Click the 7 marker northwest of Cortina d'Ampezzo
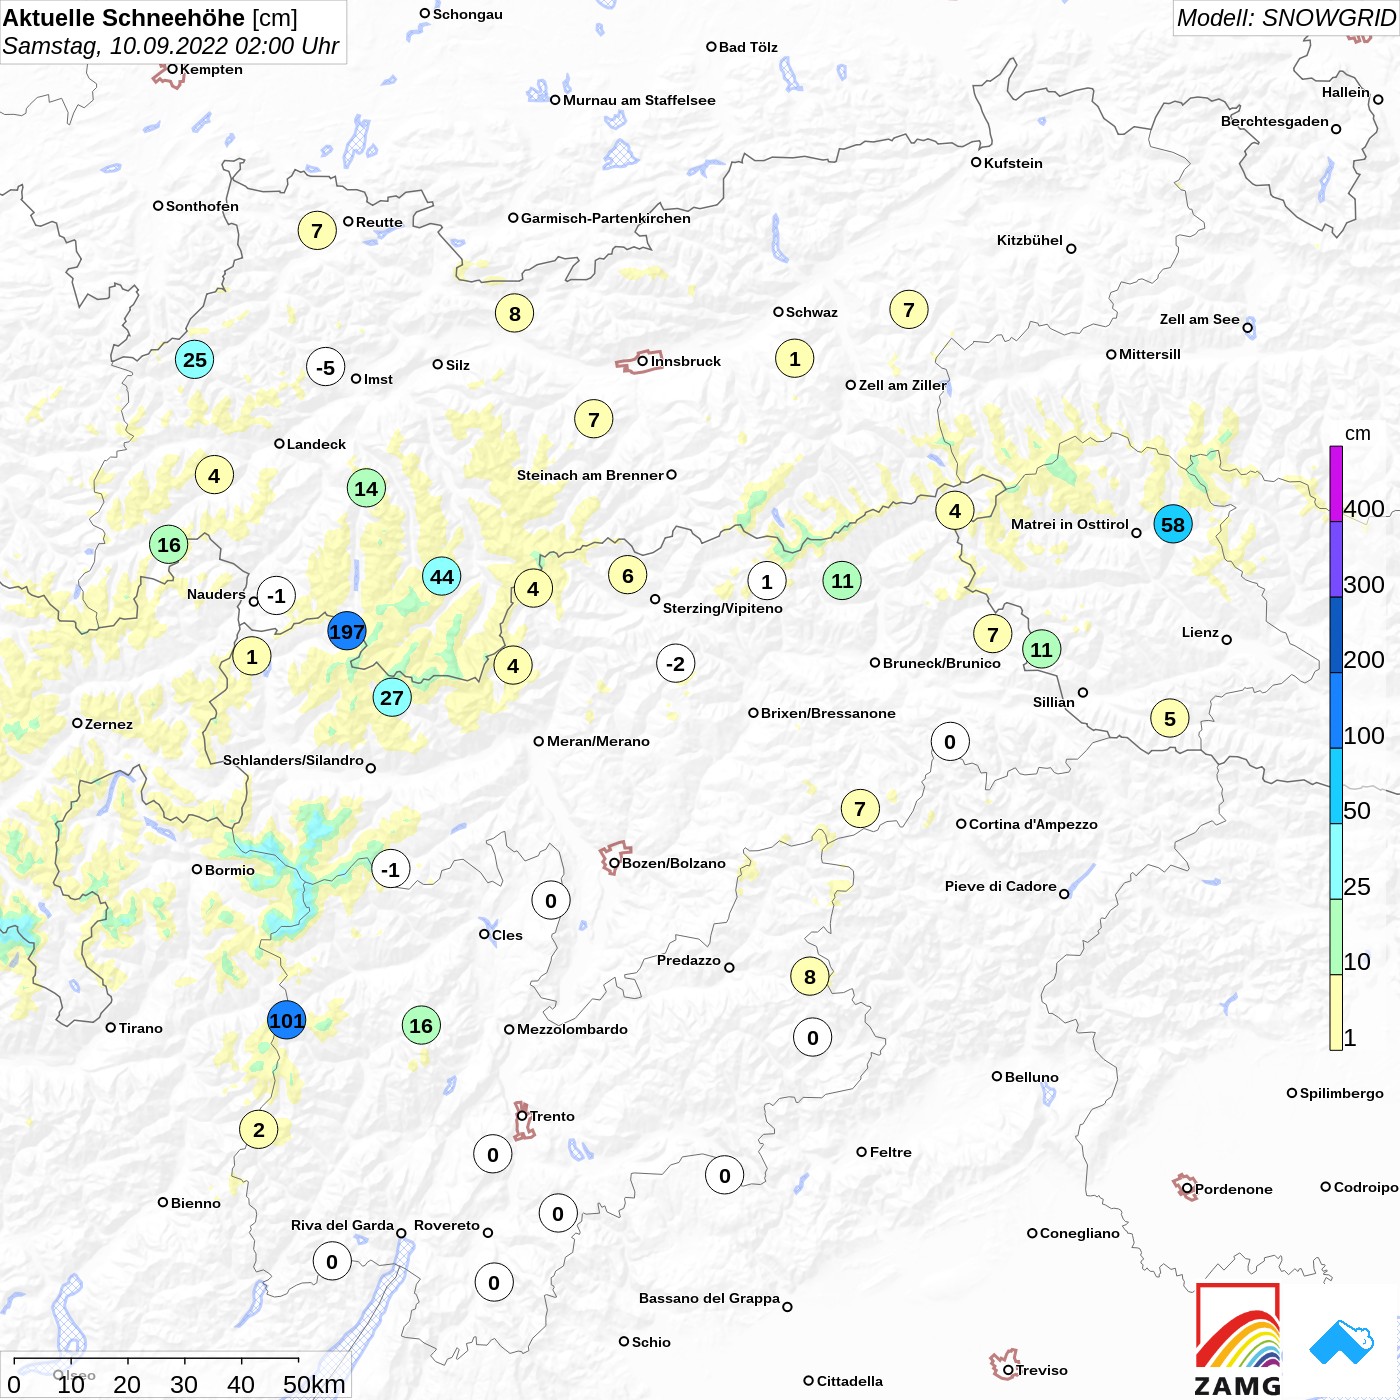Screen dimensions: 1400x1400 pos(860,809)
